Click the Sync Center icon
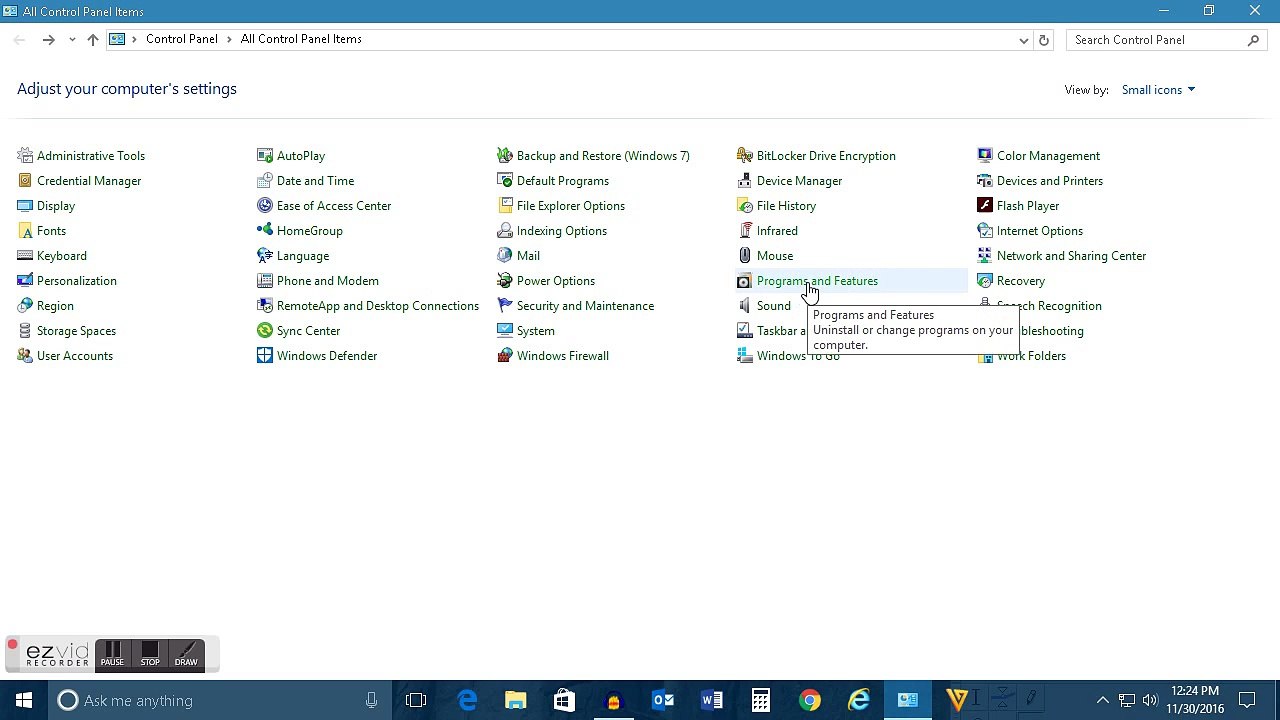 [265, 331]
